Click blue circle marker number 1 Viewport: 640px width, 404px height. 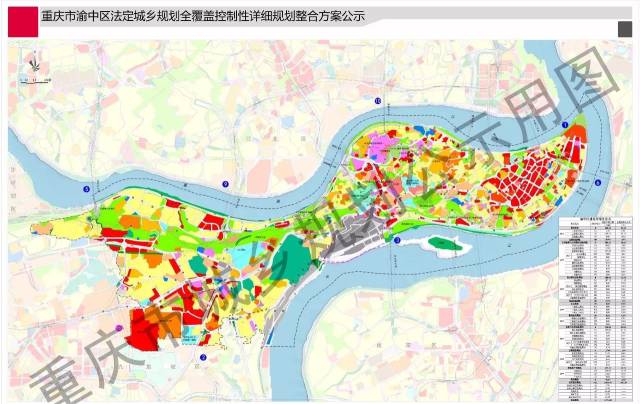pyautogui.click(x=565, y=125)
